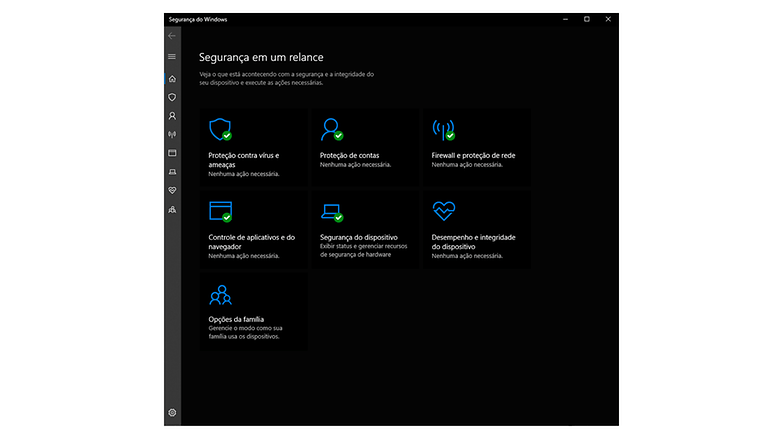Viewport: 782px width, 440px height.
Task: Close the Segurança do Windows window
Action: 608,19
